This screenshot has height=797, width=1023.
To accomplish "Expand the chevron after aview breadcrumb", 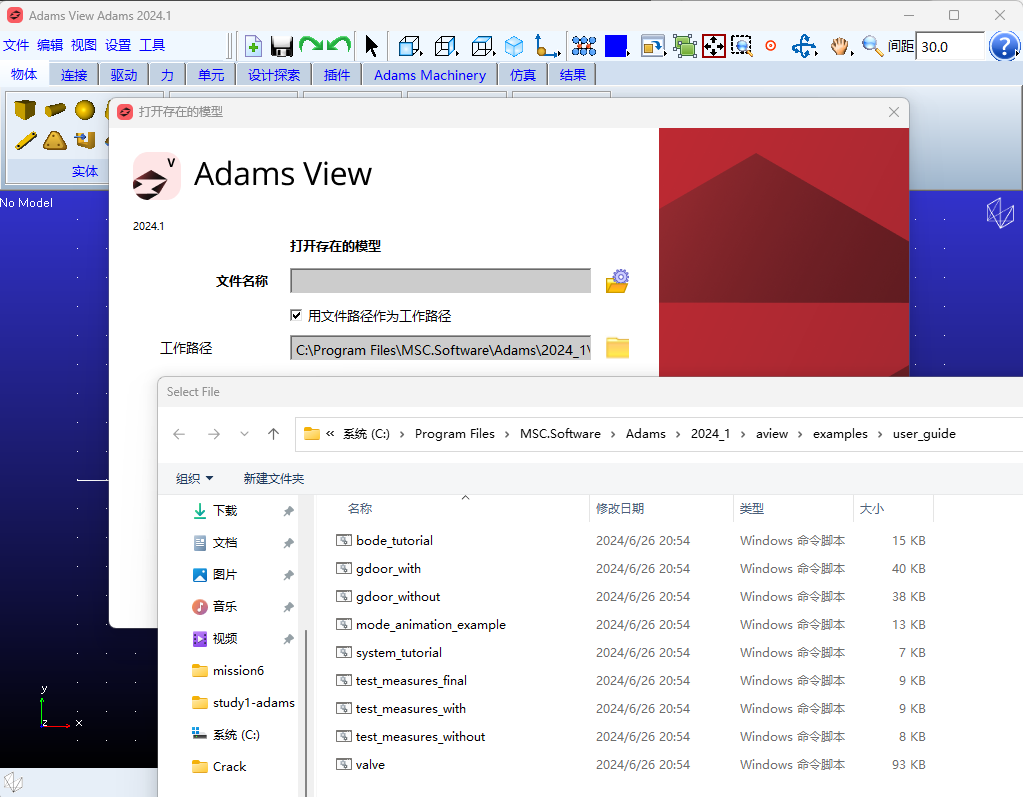I will point(800,434).
